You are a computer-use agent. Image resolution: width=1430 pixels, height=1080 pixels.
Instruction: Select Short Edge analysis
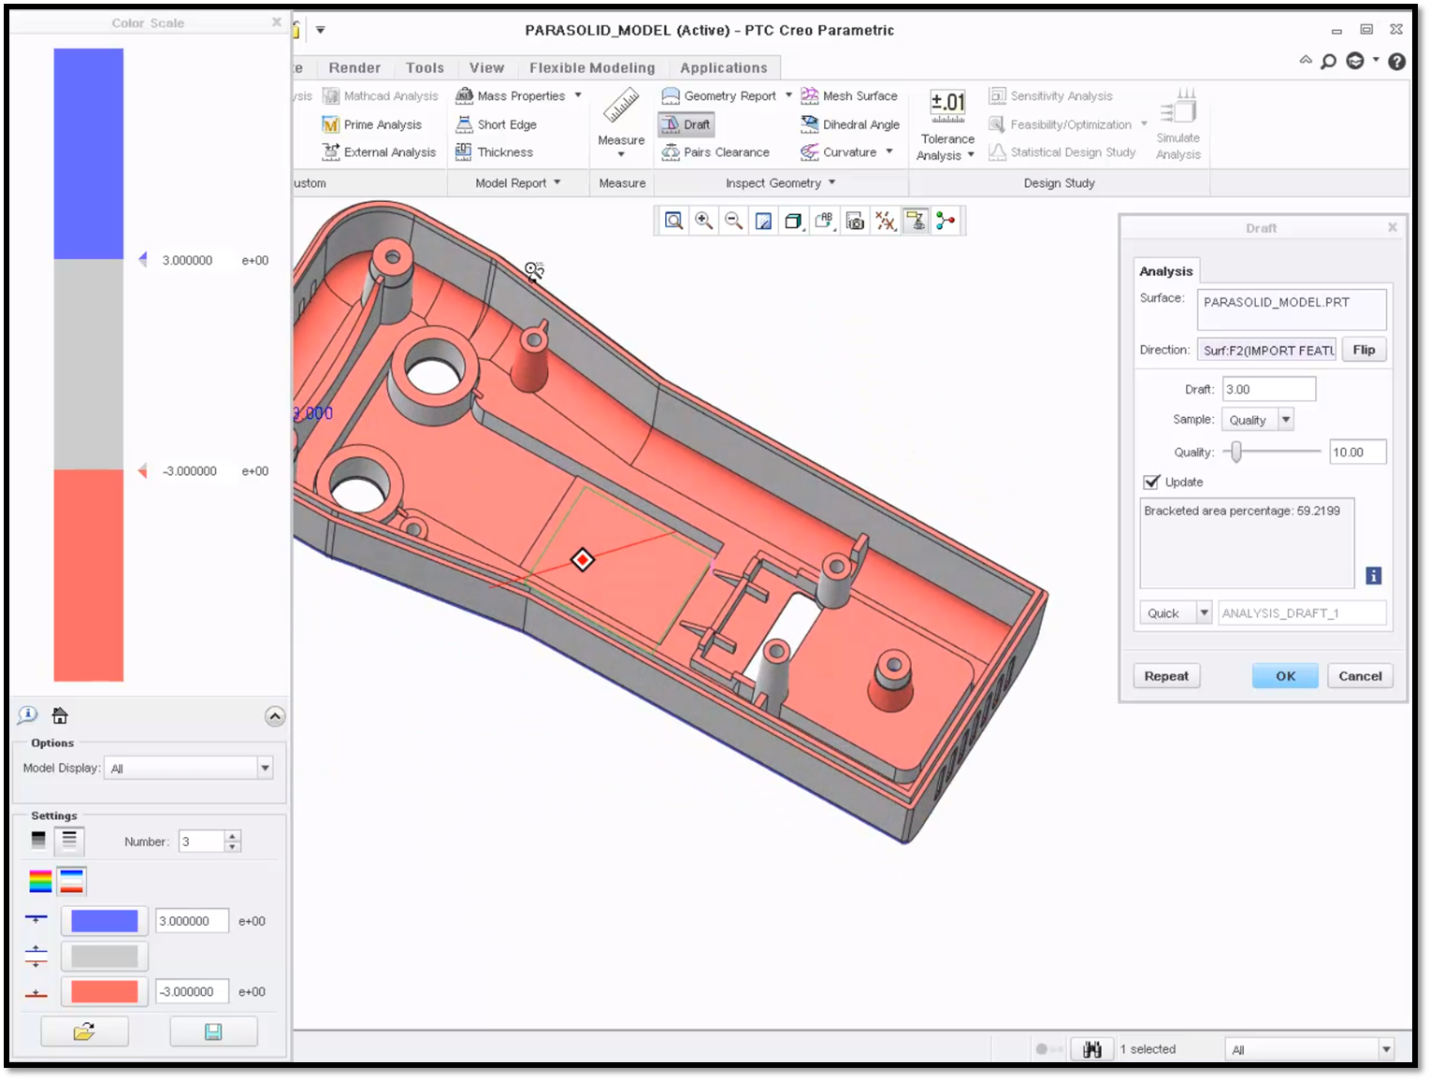[x=496, y=124]
